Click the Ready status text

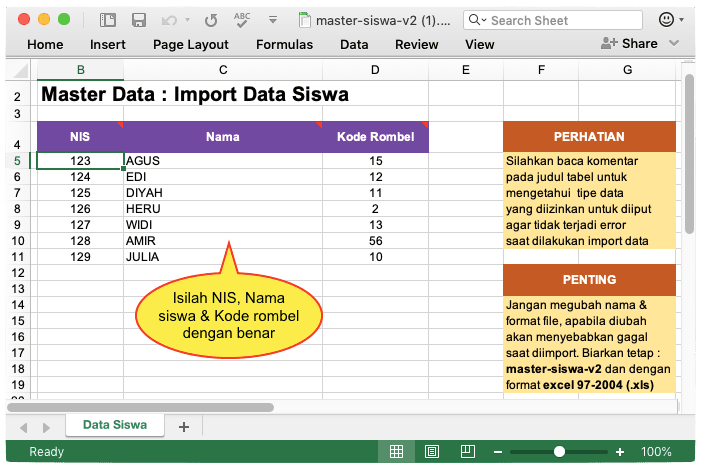[47, 451]
